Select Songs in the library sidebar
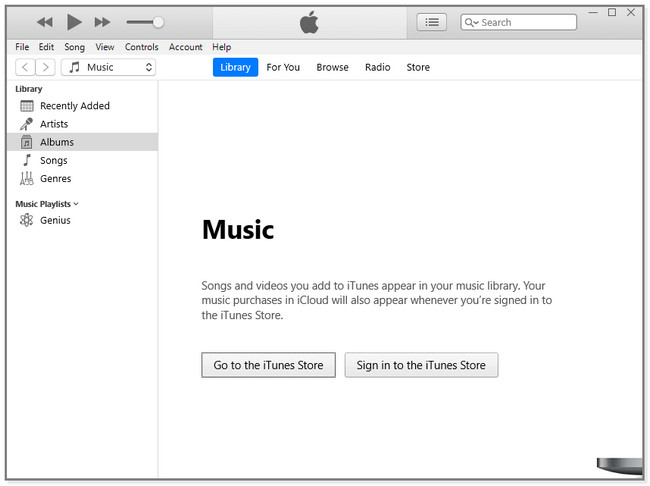The width and height of the screenshot is (650, 486). 82,160
